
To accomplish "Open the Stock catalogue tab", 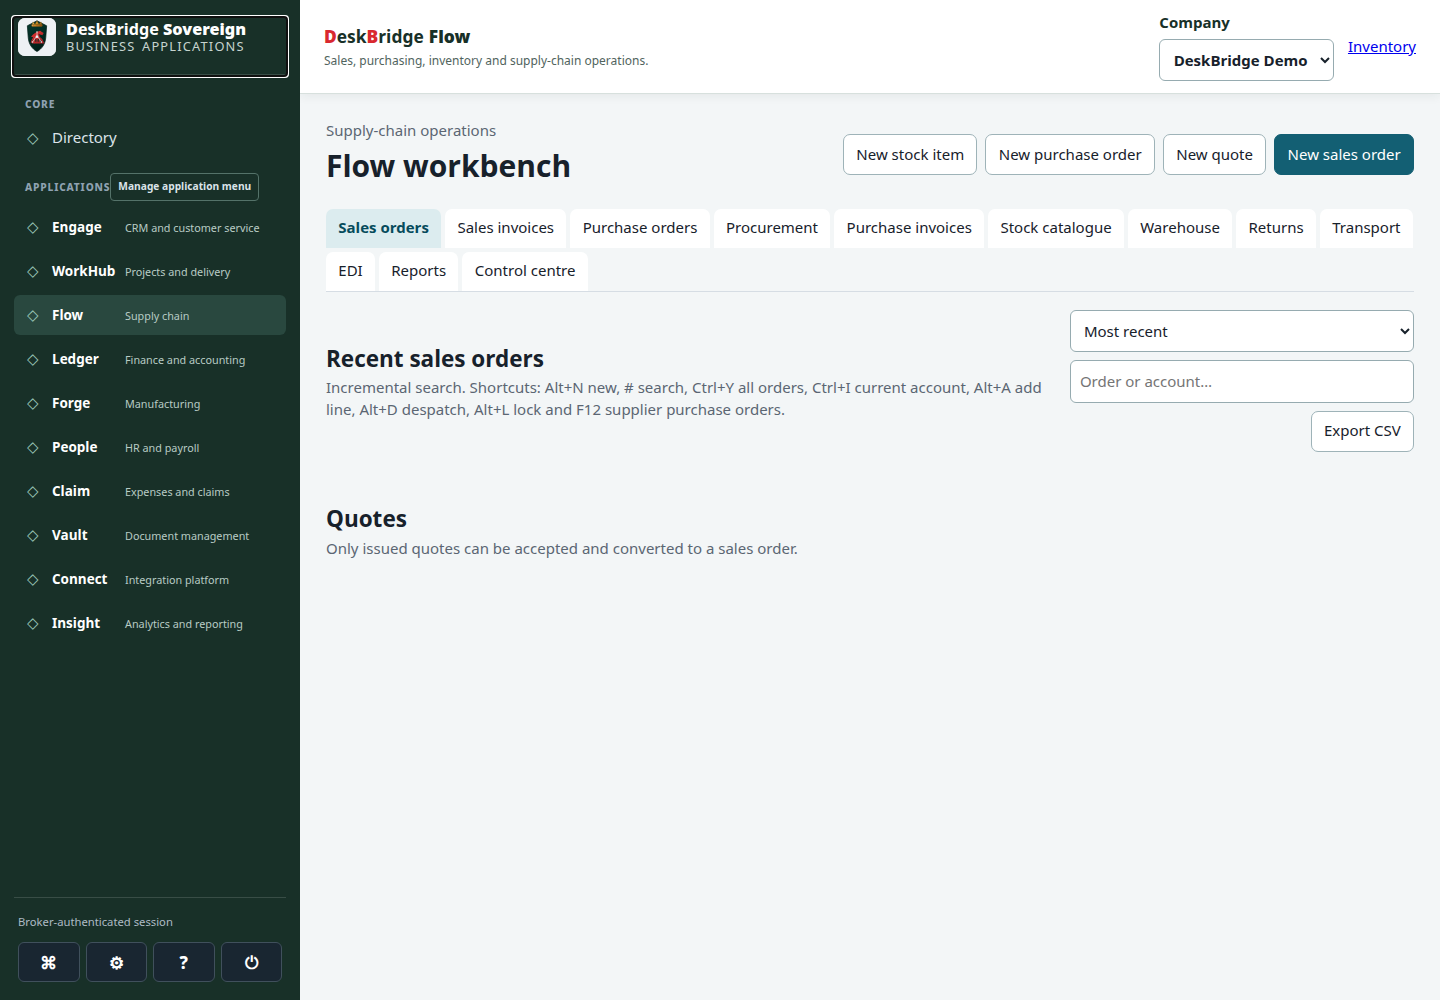I will tap(1056, 228).
